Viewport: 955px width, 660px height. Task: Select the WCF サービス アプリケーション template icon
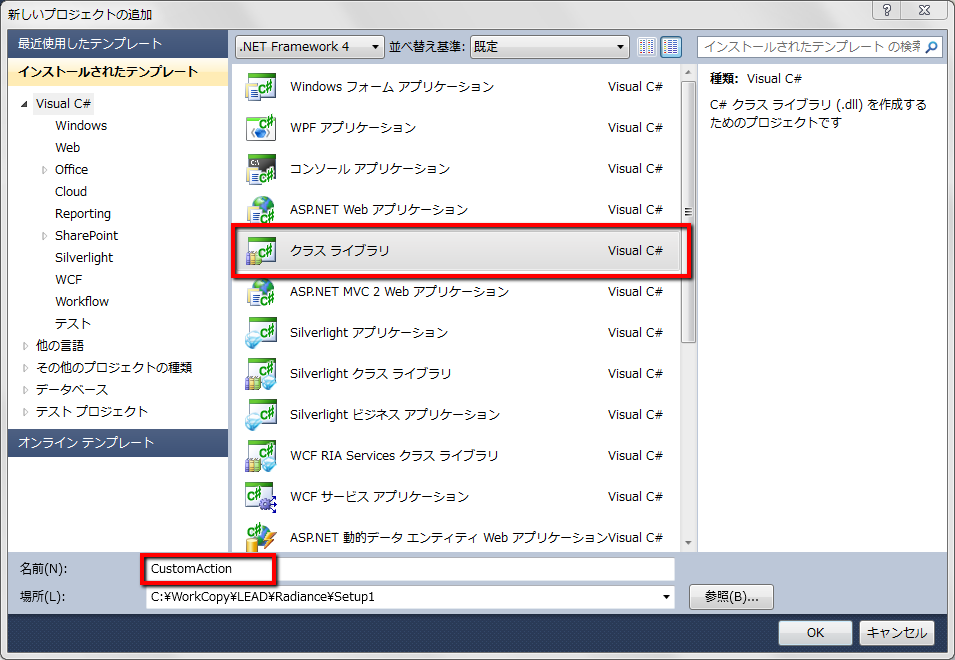261,496
